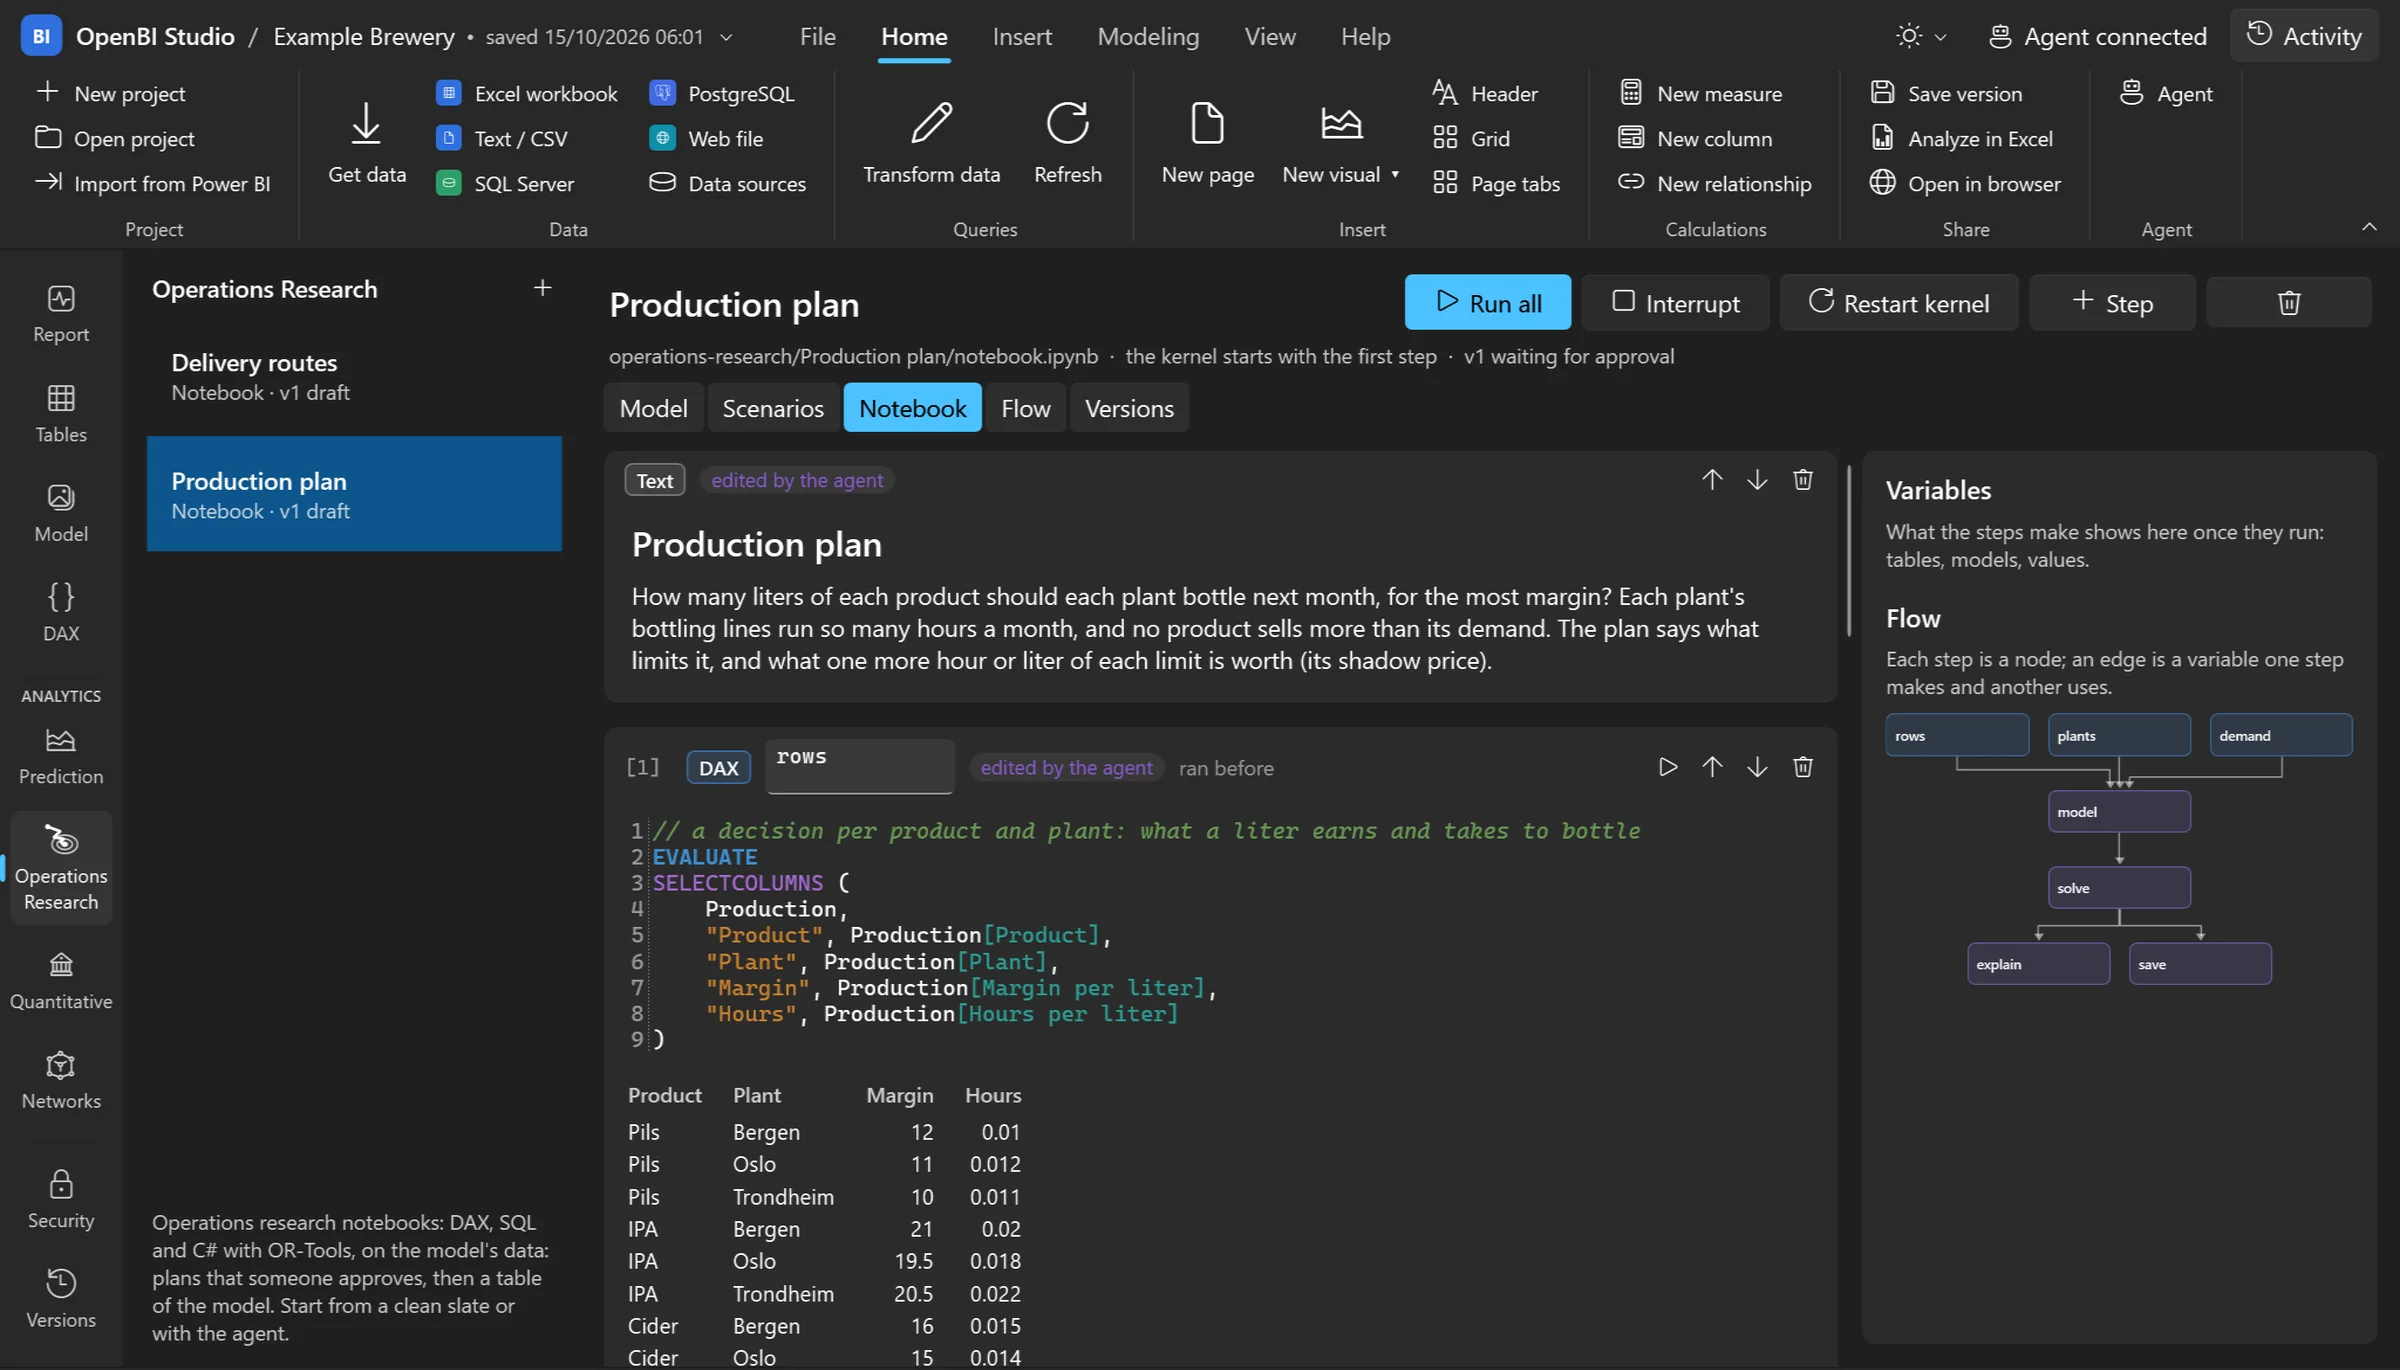
Task: Open the New visual dropdown arrow
Action: pyautogui.click(x=1394, y=174)
